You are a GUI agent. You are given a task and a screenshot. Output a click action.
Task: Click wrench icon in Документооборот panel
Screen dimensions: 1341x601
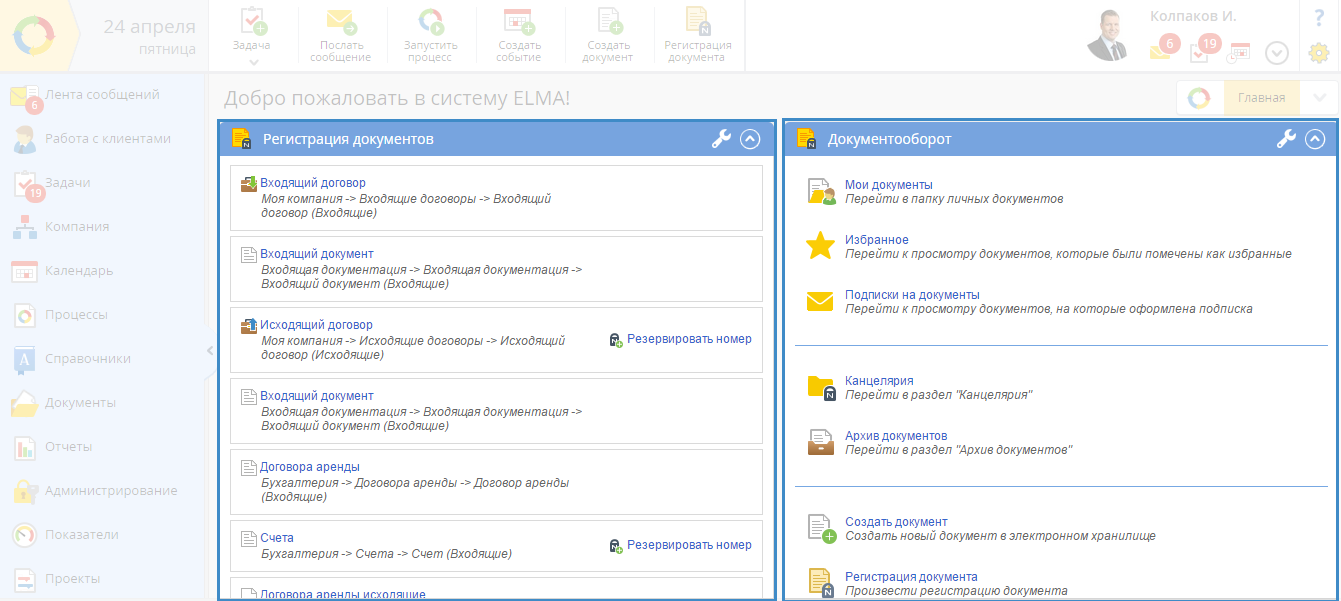tap(1286, 139)
